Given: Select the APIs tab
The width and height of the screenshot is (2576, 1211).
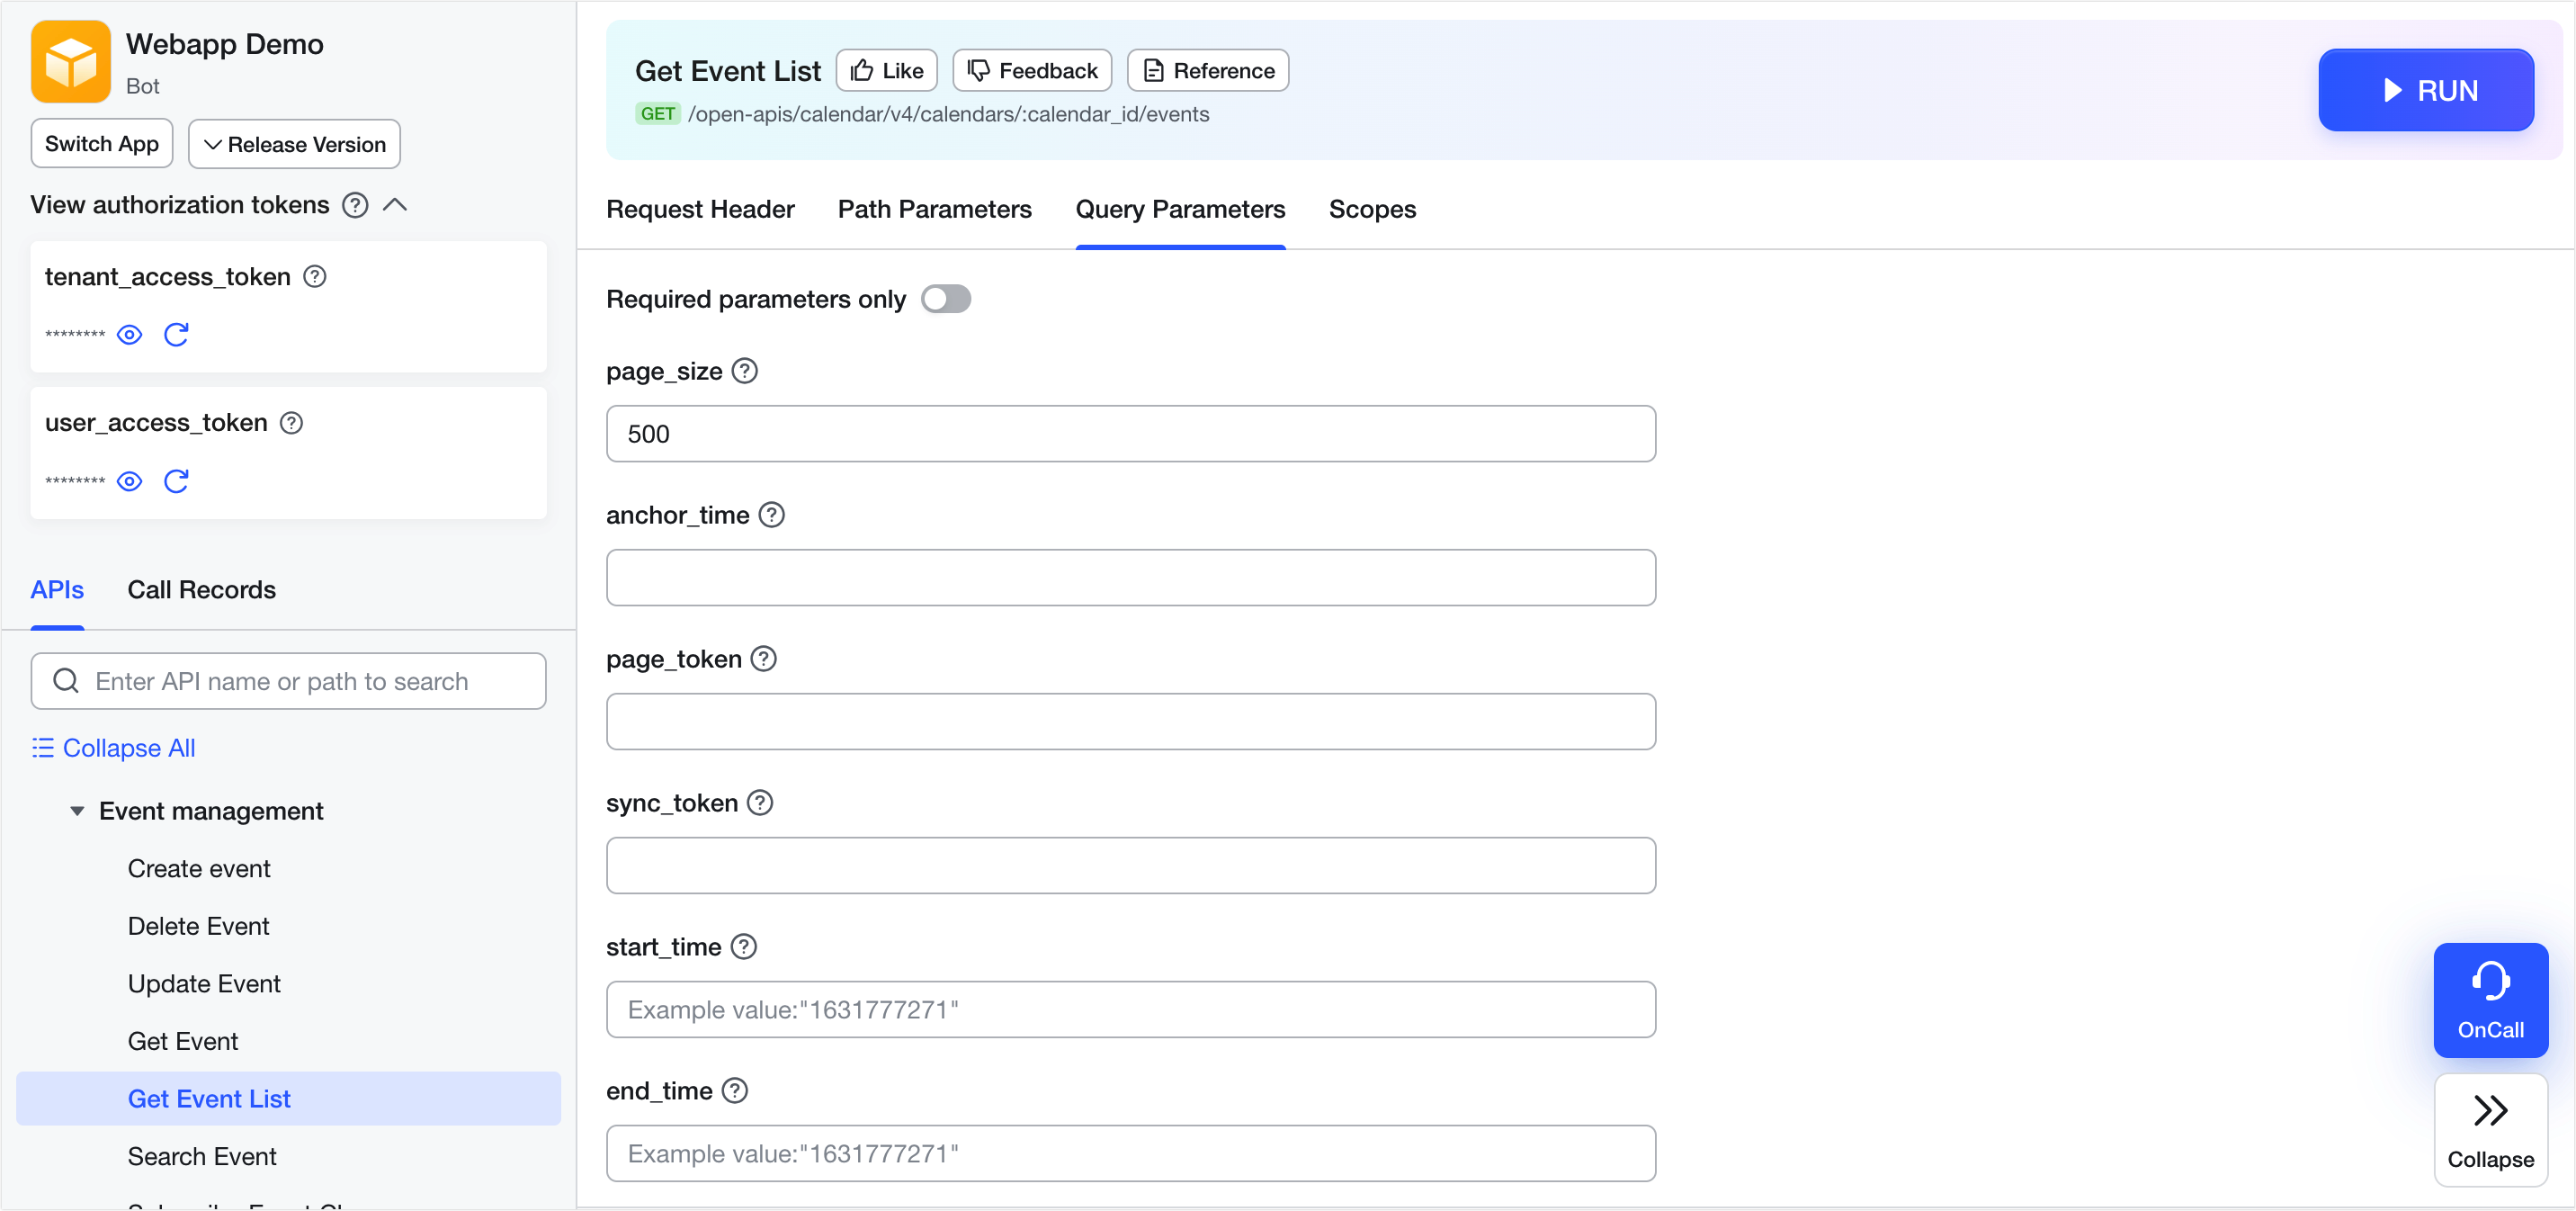Looking at the screenshot, I should pos(57,590).
